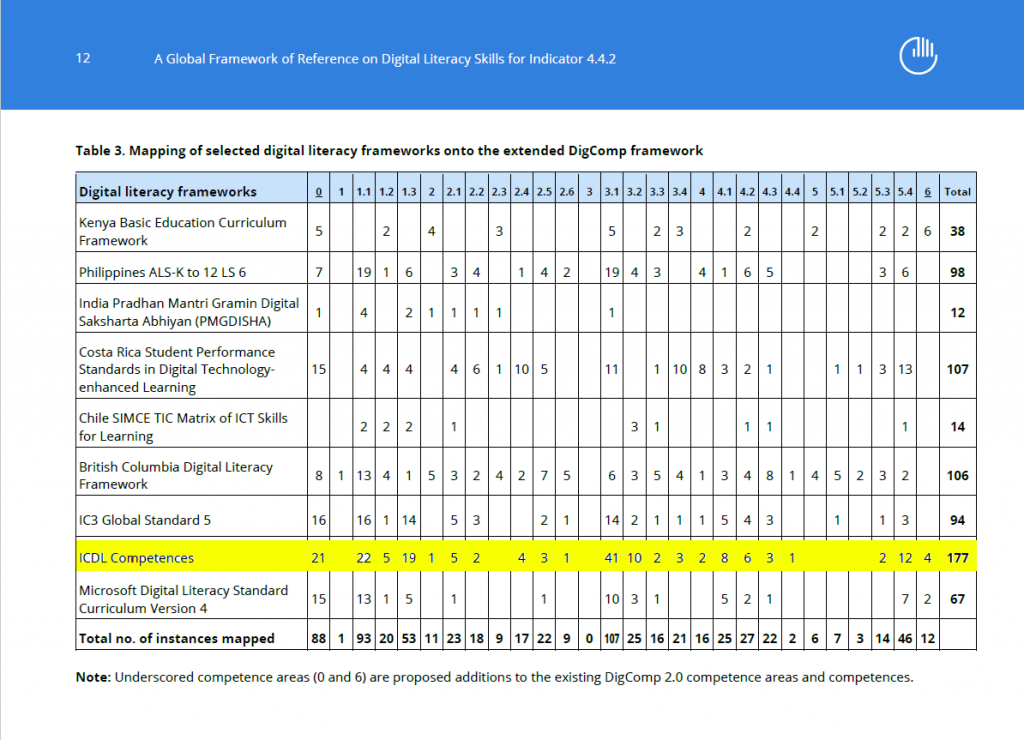Image resolution: width=1024 pixels, height=740 pixels.
Task: Select the 'Note: Underscored competence areas' footnote
Action: 494,677
